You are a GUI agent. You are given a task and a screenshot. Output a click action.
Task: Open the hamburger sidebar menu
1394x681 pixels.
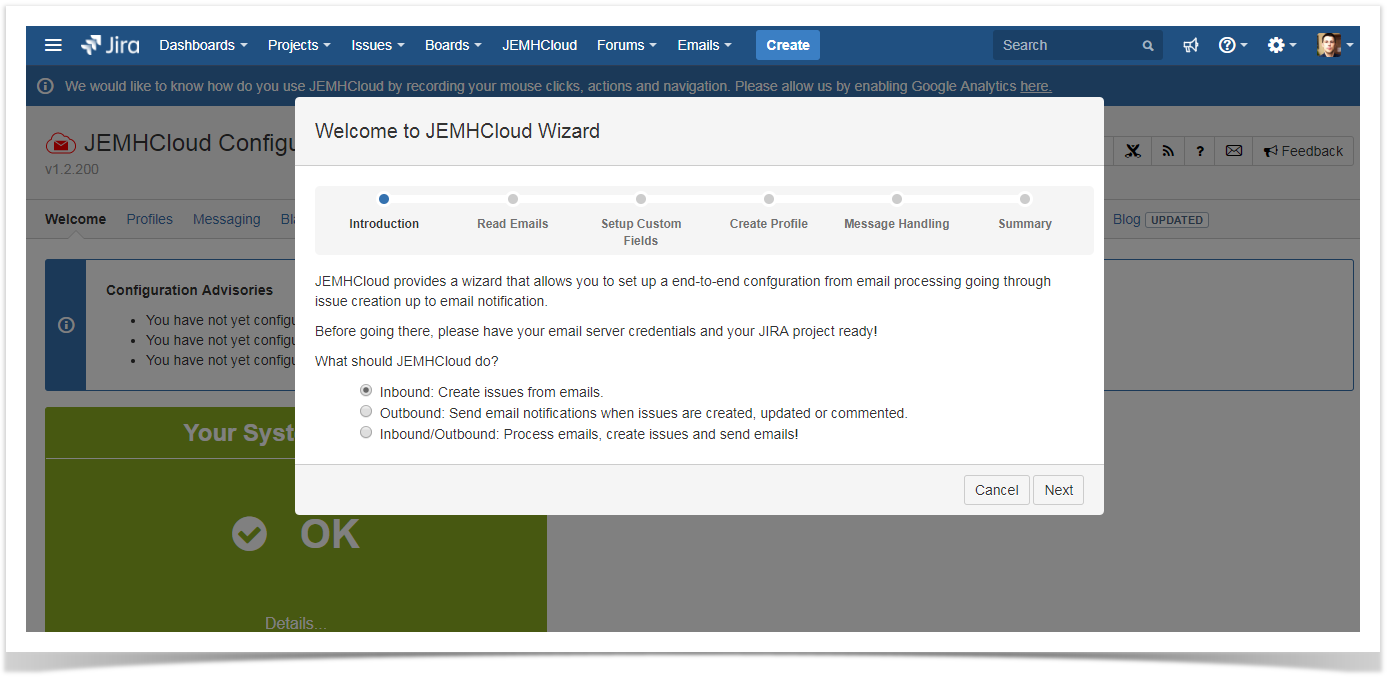(54, 45)
